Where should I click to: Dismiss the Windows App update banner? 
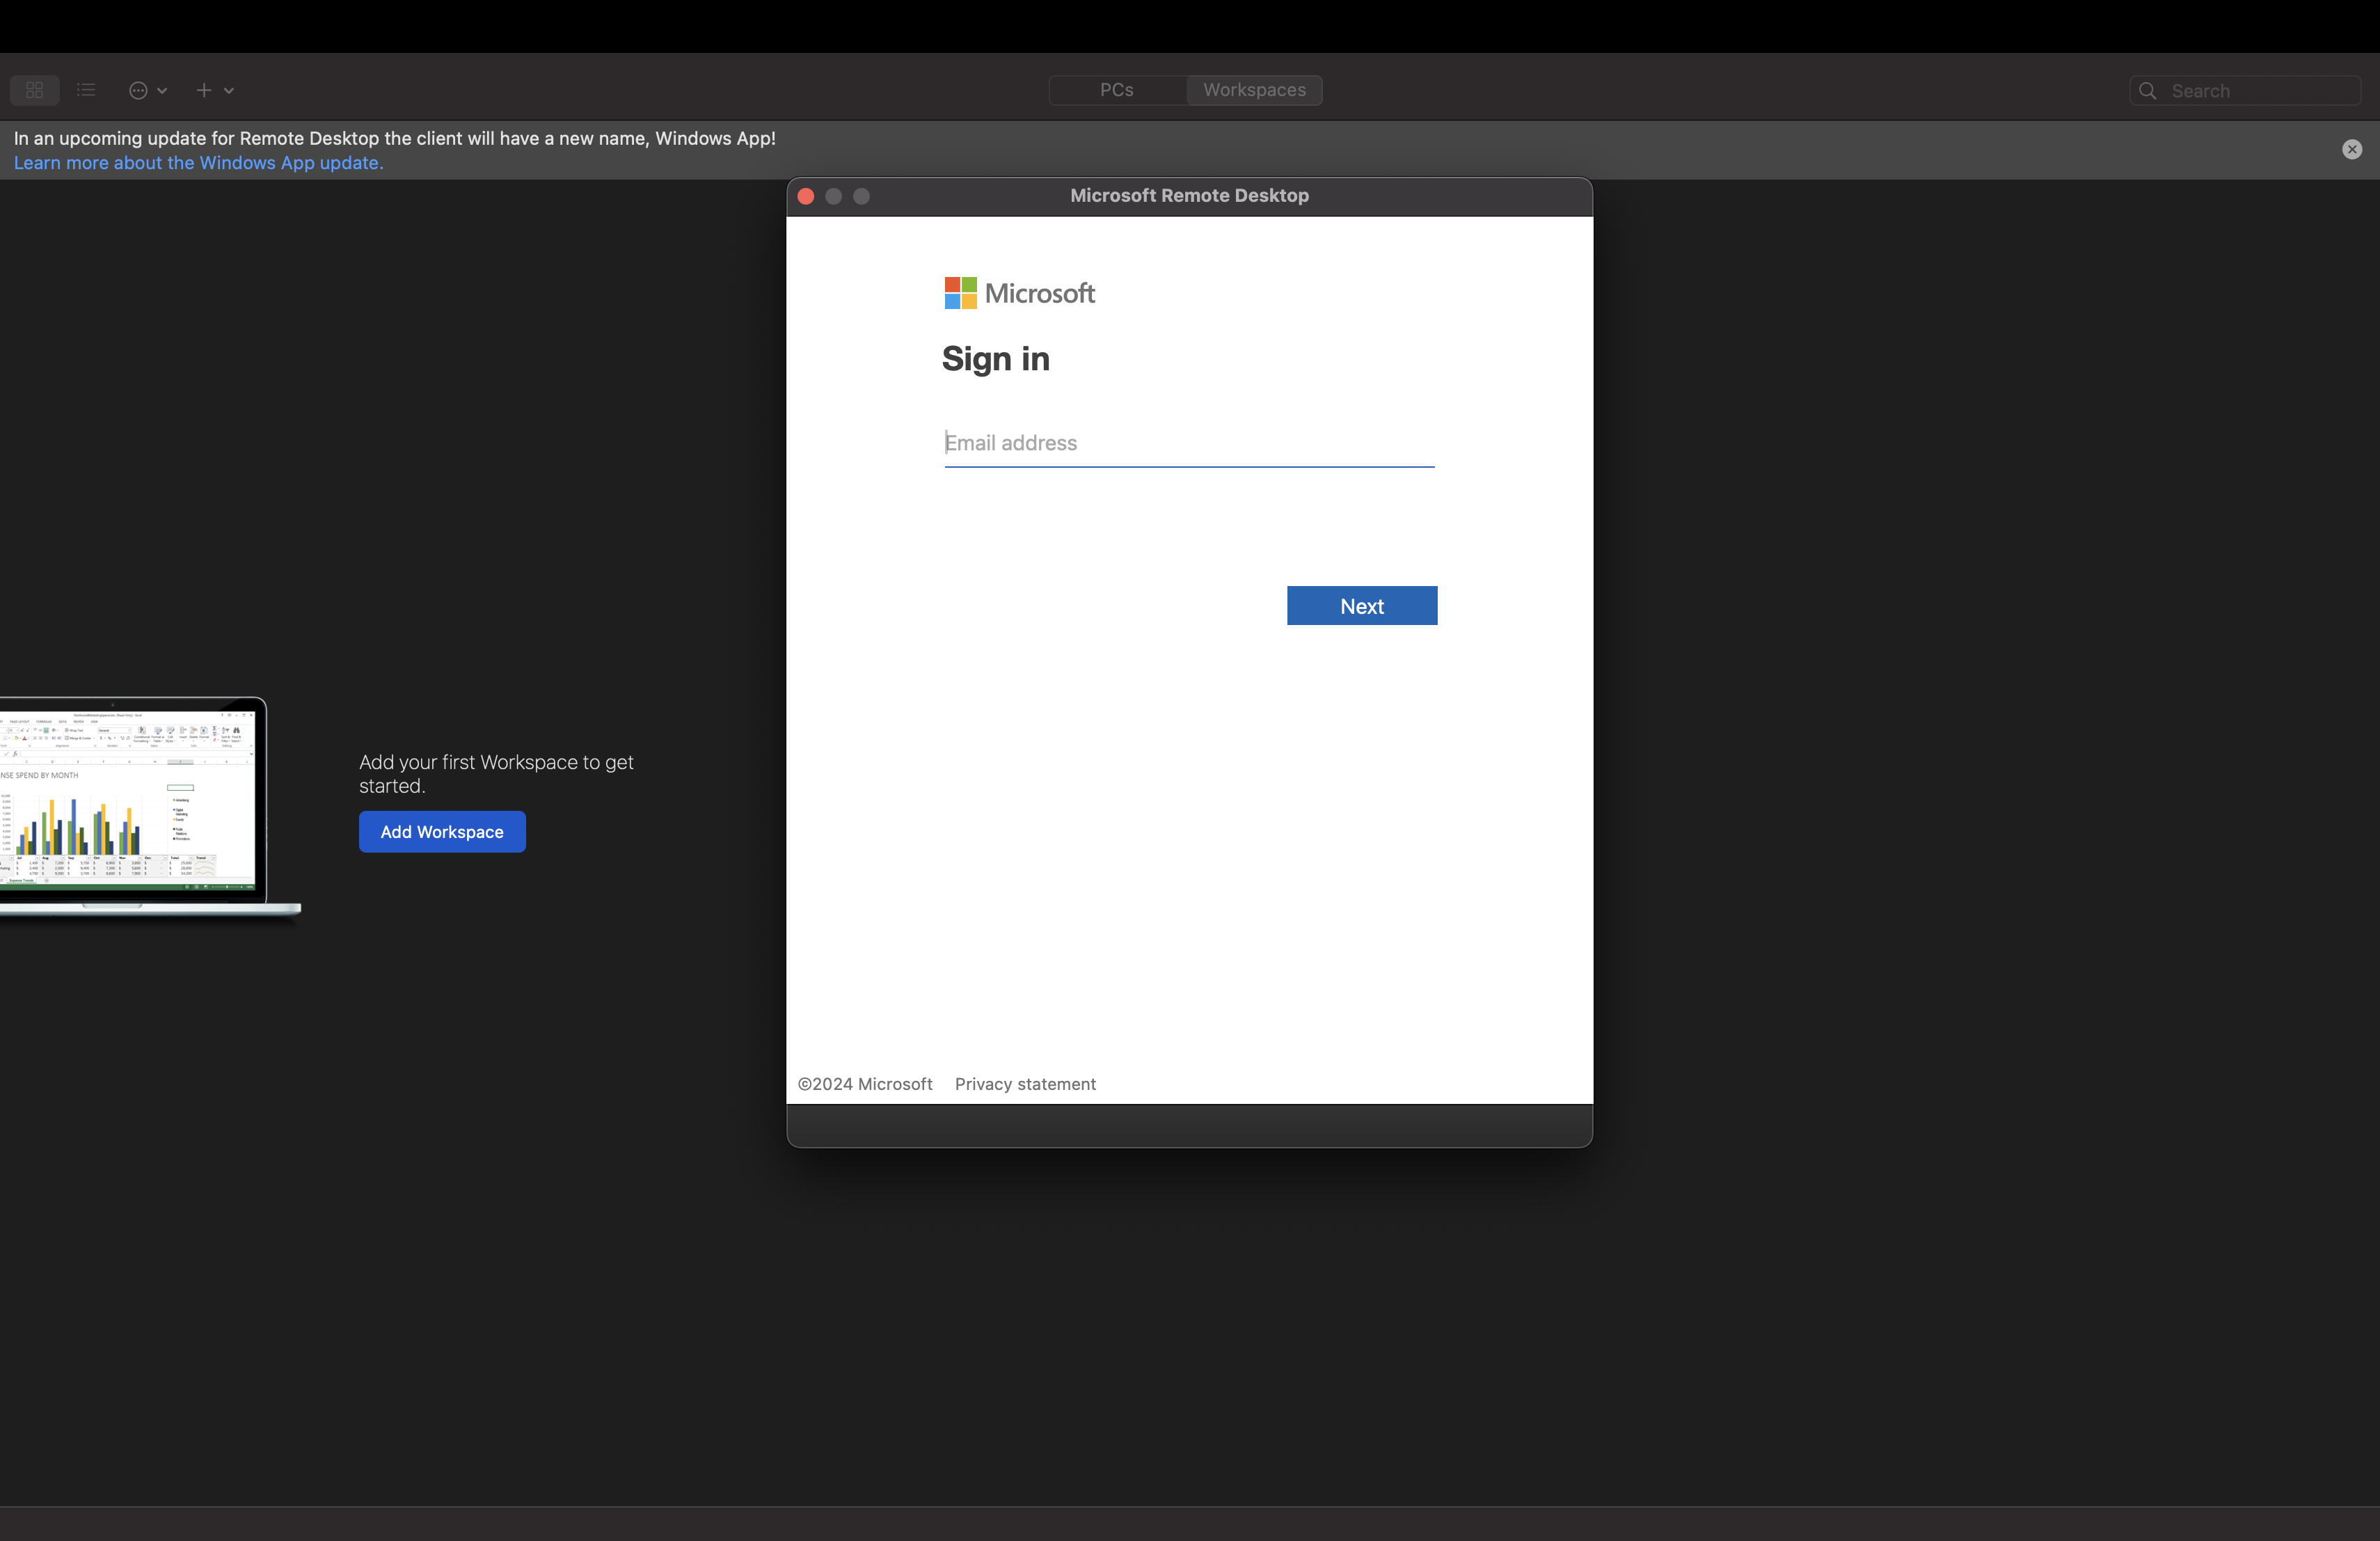(2352, 149)
